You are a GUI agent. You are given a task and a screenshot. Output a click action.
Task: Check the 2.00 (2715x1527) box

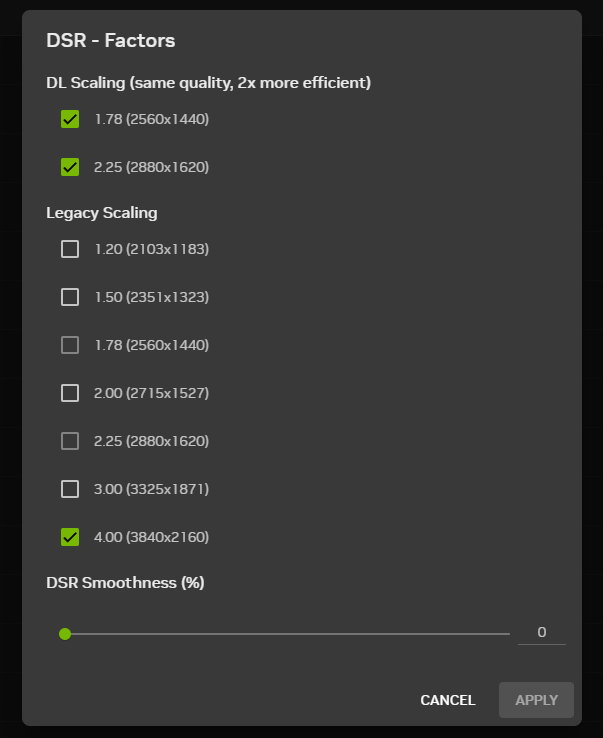point(70,393)
